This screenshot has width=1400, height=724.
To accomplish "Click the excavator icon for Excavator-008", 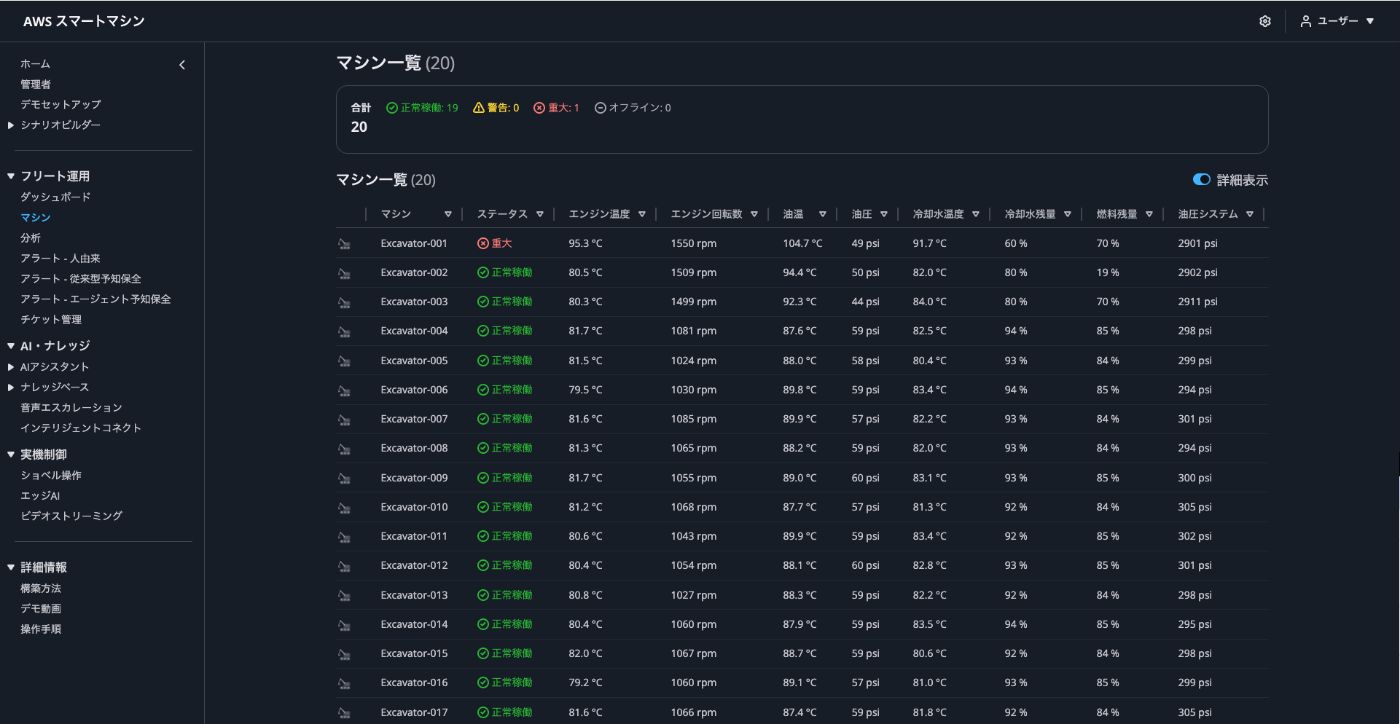I will pyautogui.click(x=344, y=449).
